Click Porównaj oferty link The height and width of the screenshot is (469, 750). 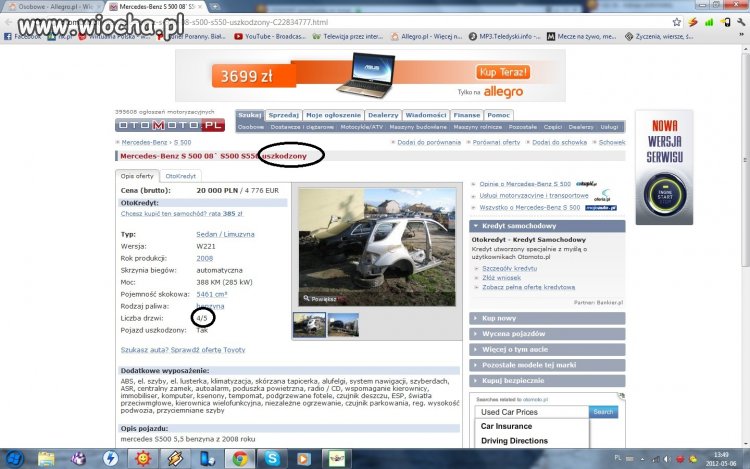click(x=496, y=142)
